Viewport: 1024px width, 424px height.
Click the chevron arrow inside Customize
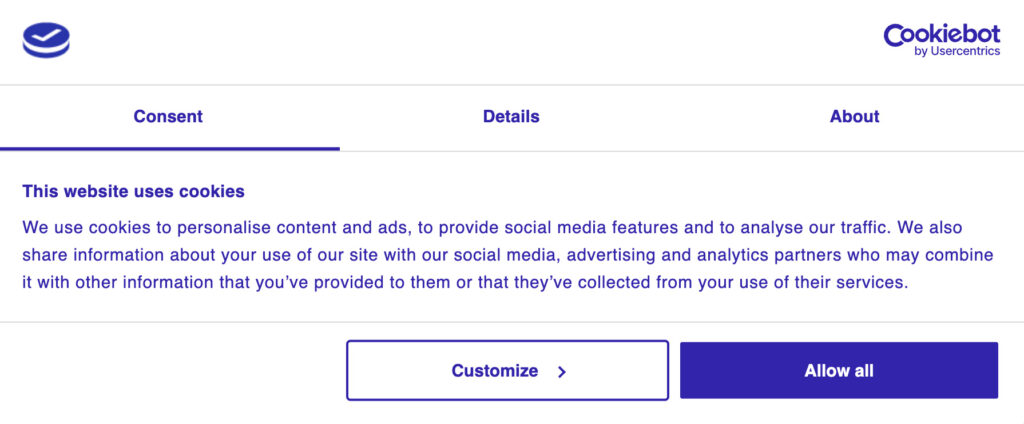[x=562, y=372]
